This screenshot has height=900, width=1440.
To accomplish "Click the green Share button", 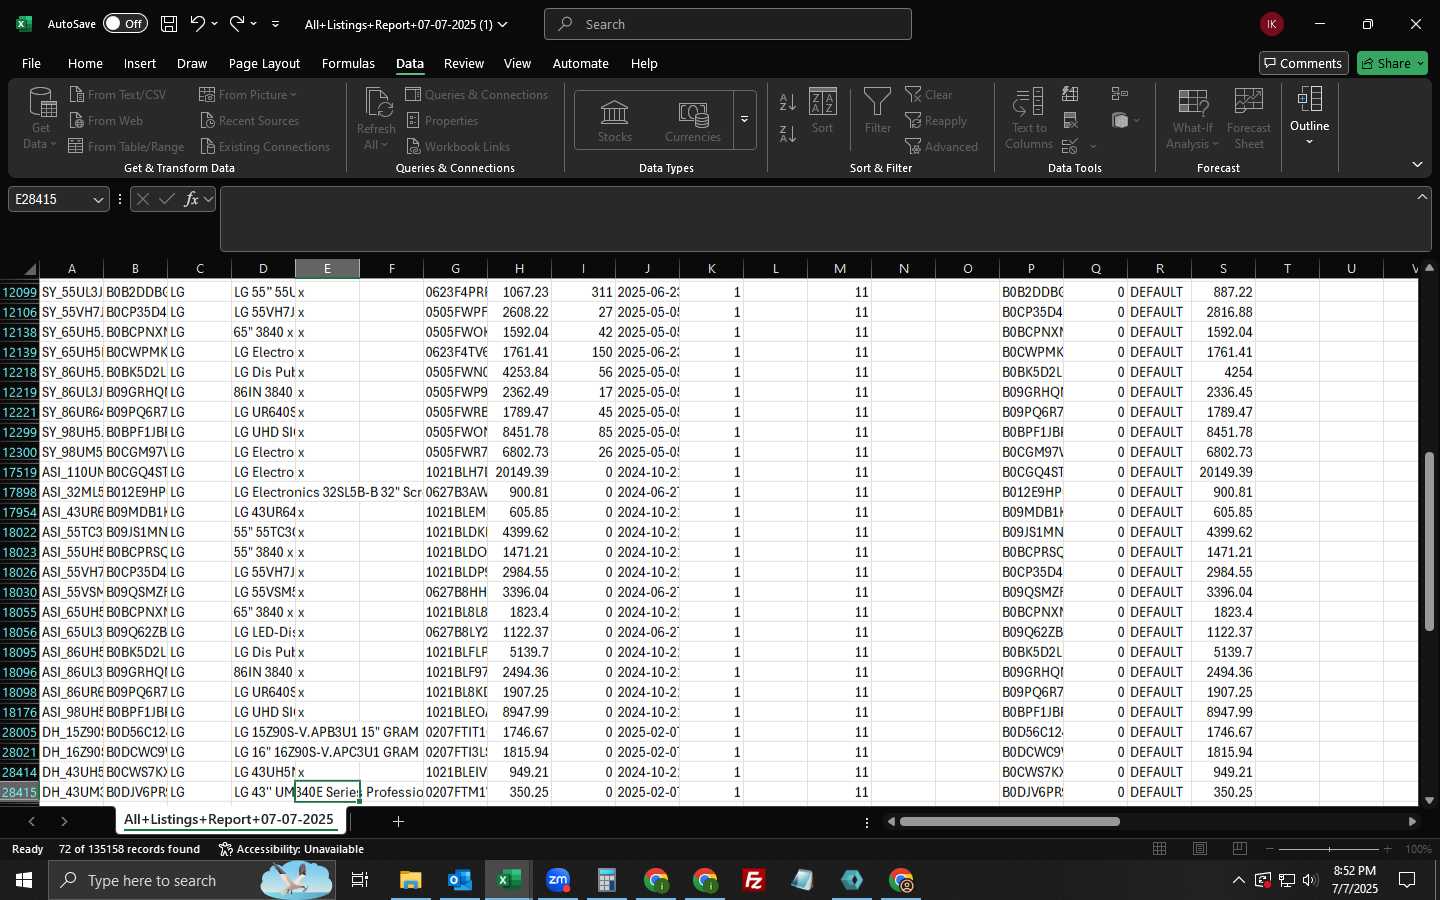I will click(1392, 63).
